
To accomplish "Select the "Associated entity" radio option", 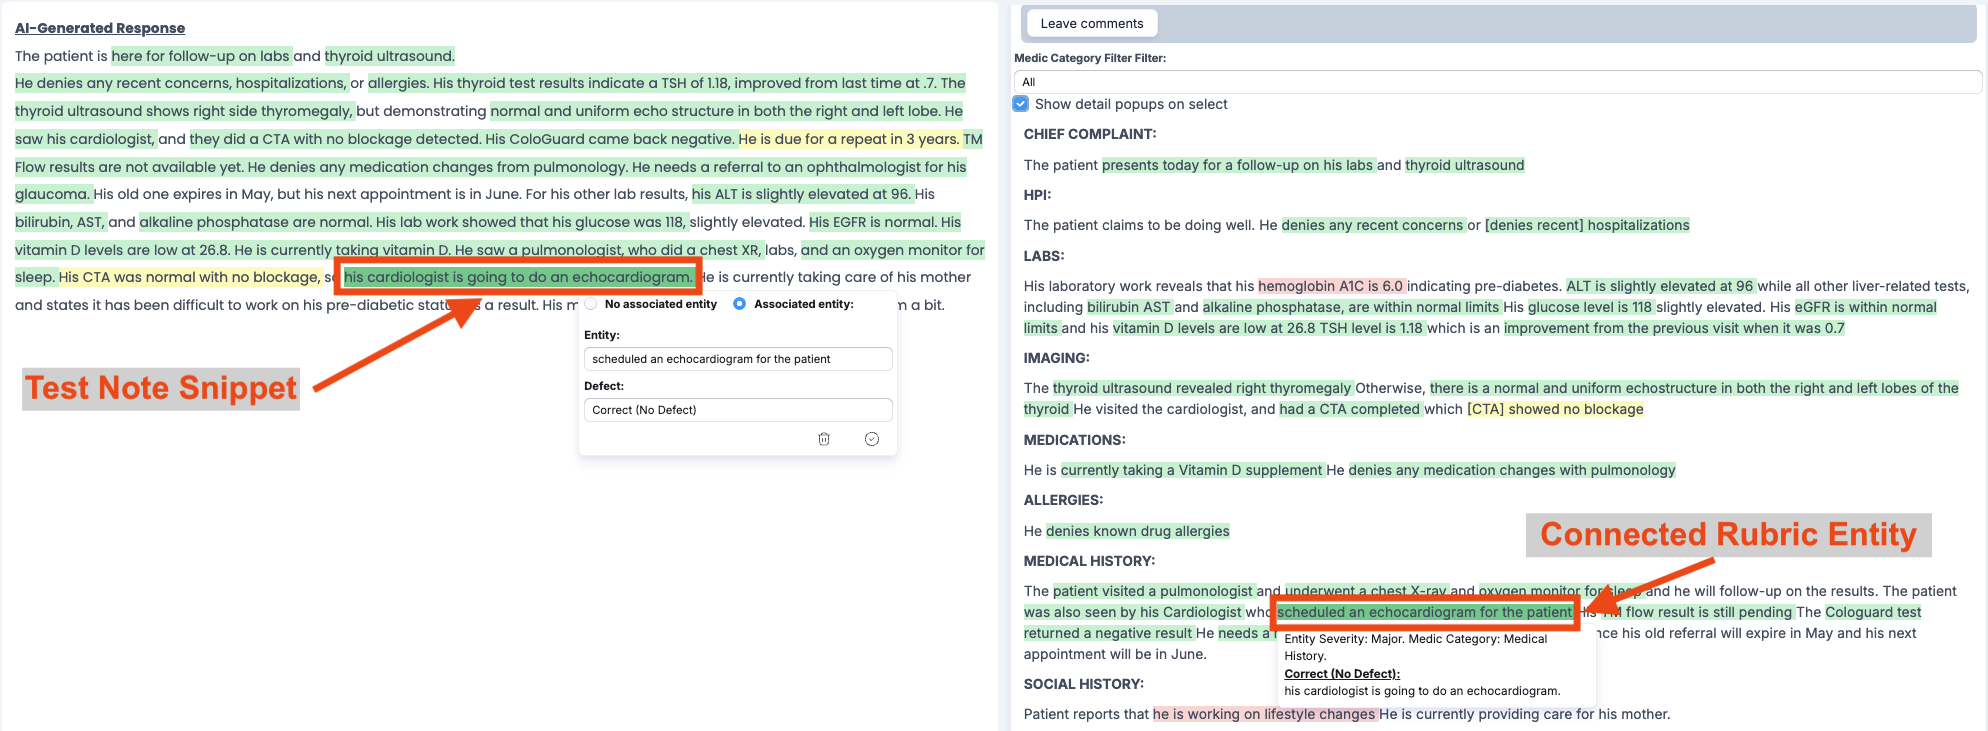I will pyautogui.click(x=740, y=304).
